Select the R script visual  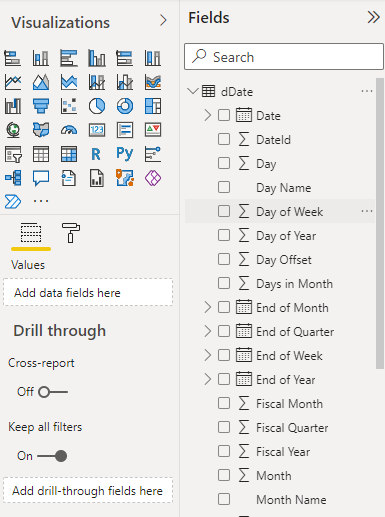(97, 154)
